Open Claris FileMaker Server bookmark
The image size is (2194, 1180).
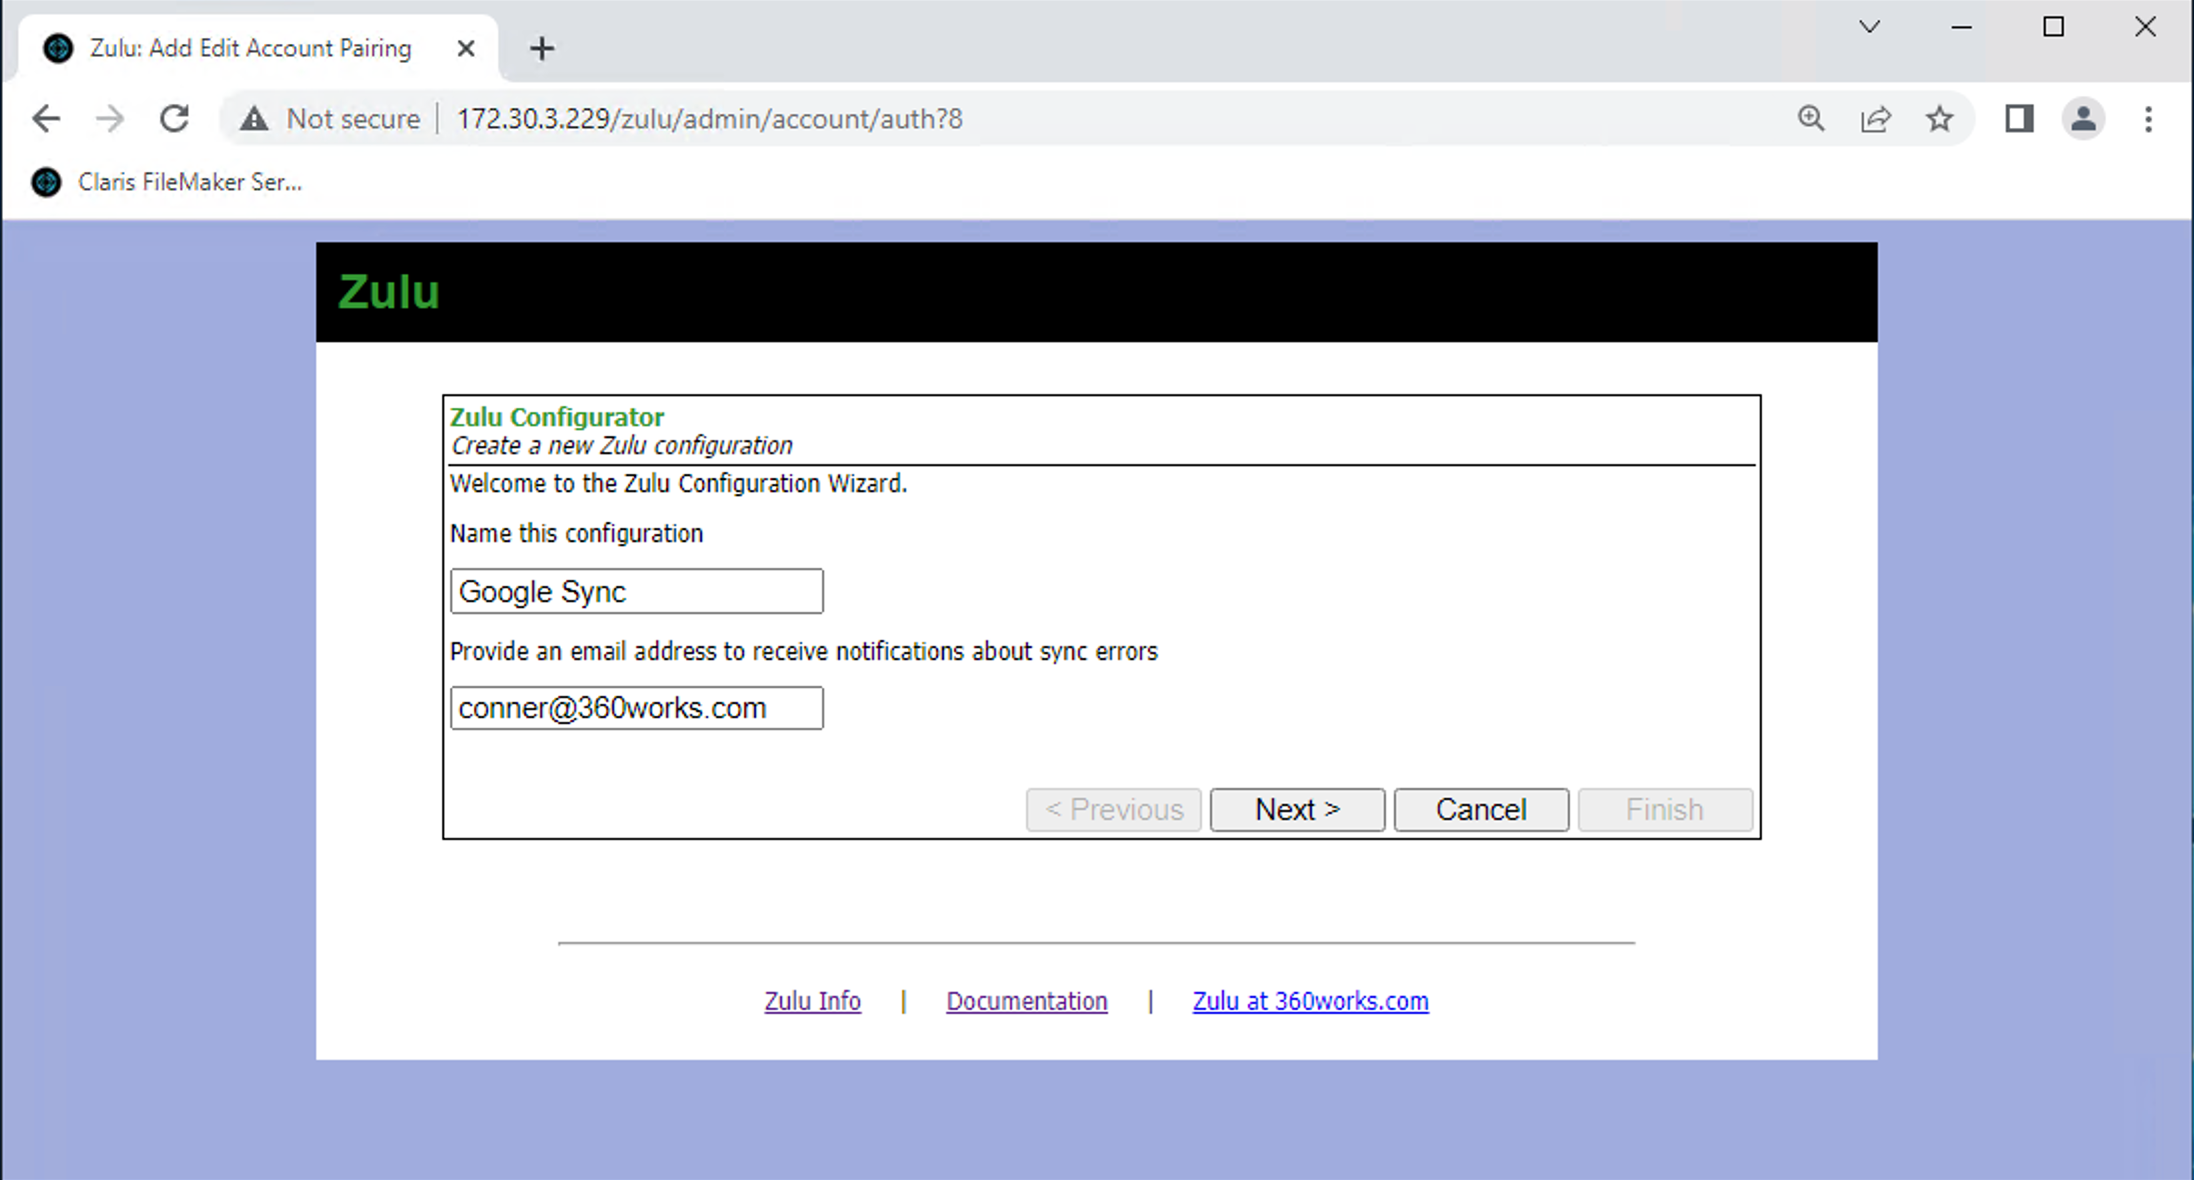pyautogui.click(x=167, y=182)
